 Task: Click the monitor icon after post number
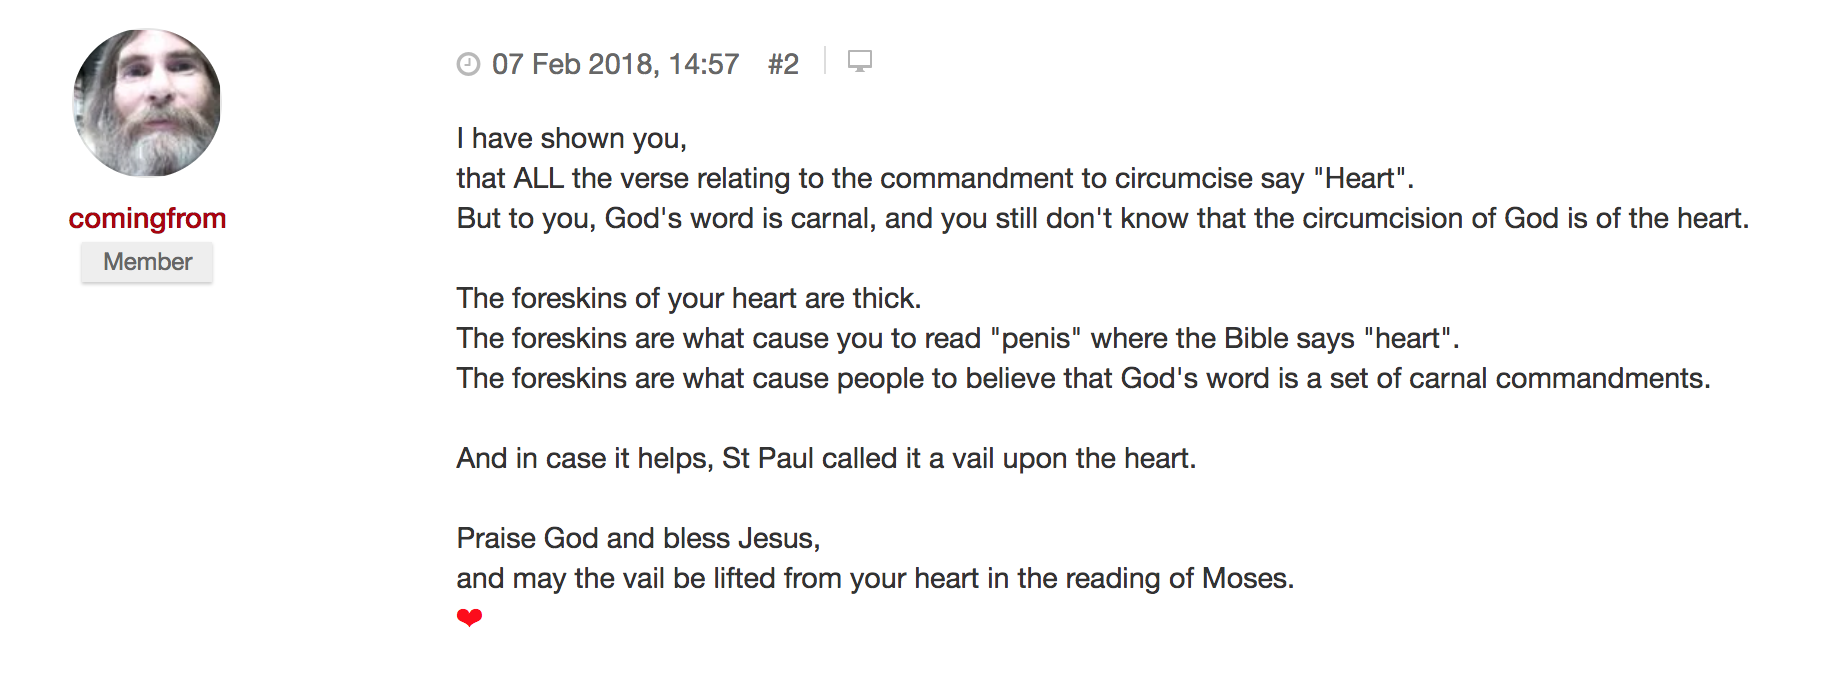(859, 61)
